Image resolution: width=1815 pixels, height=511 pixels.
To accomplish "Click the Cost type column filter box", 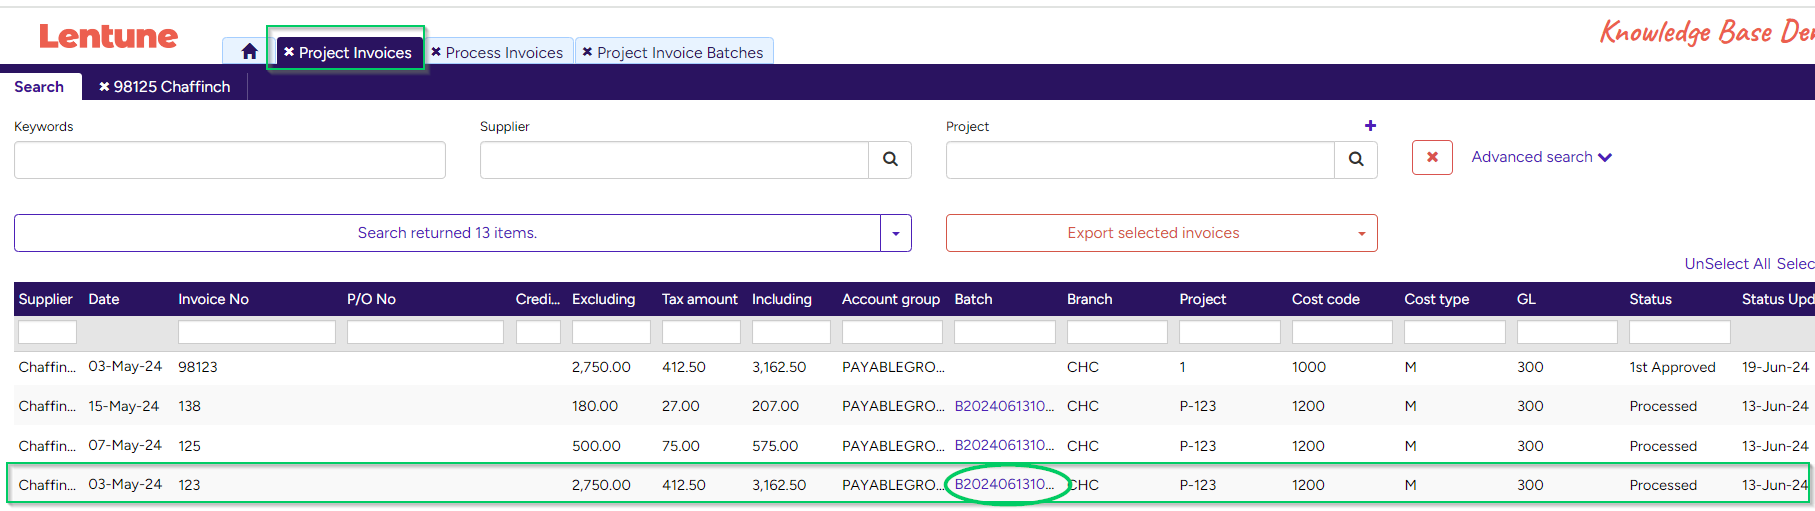I will (x=1455, y=332).
